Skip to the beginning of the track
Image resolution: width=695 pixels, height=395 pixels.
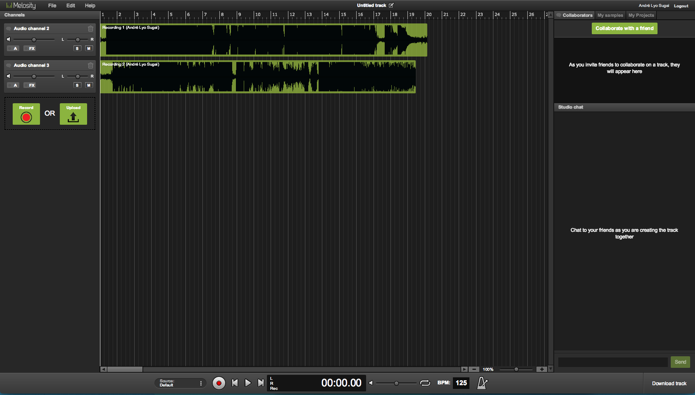235,383
